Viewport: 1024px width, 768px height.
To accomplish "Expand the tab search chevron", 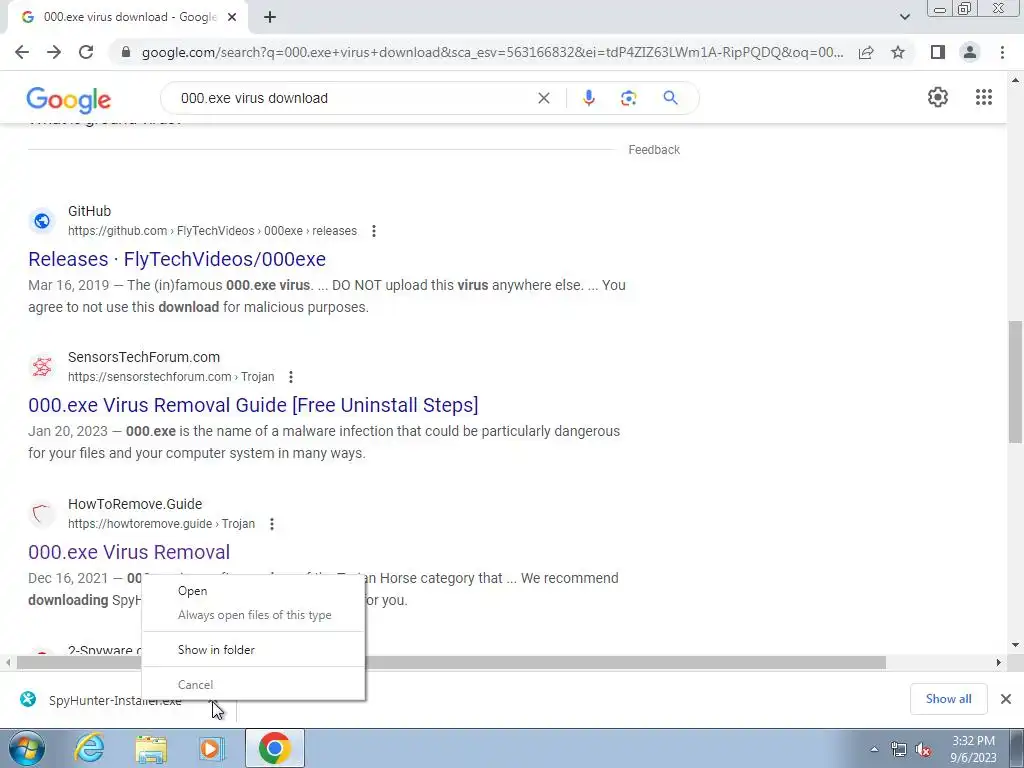I will 904,17.
